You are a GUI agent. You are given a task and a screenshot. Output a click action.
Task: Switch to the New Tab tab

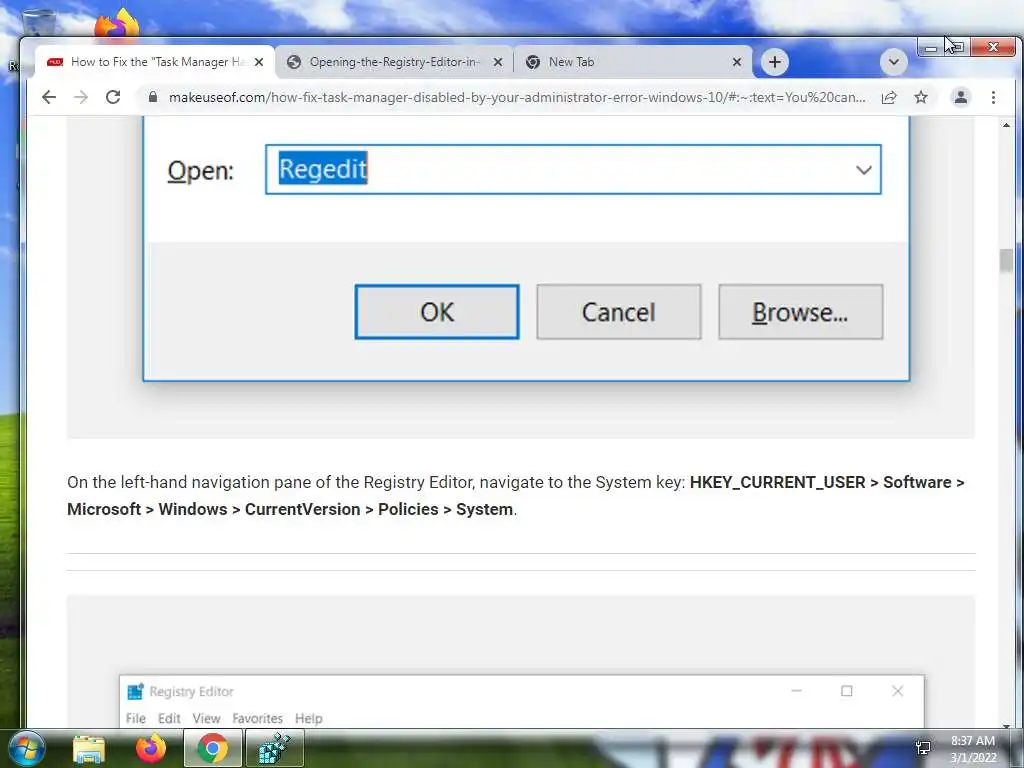[632, 62]
